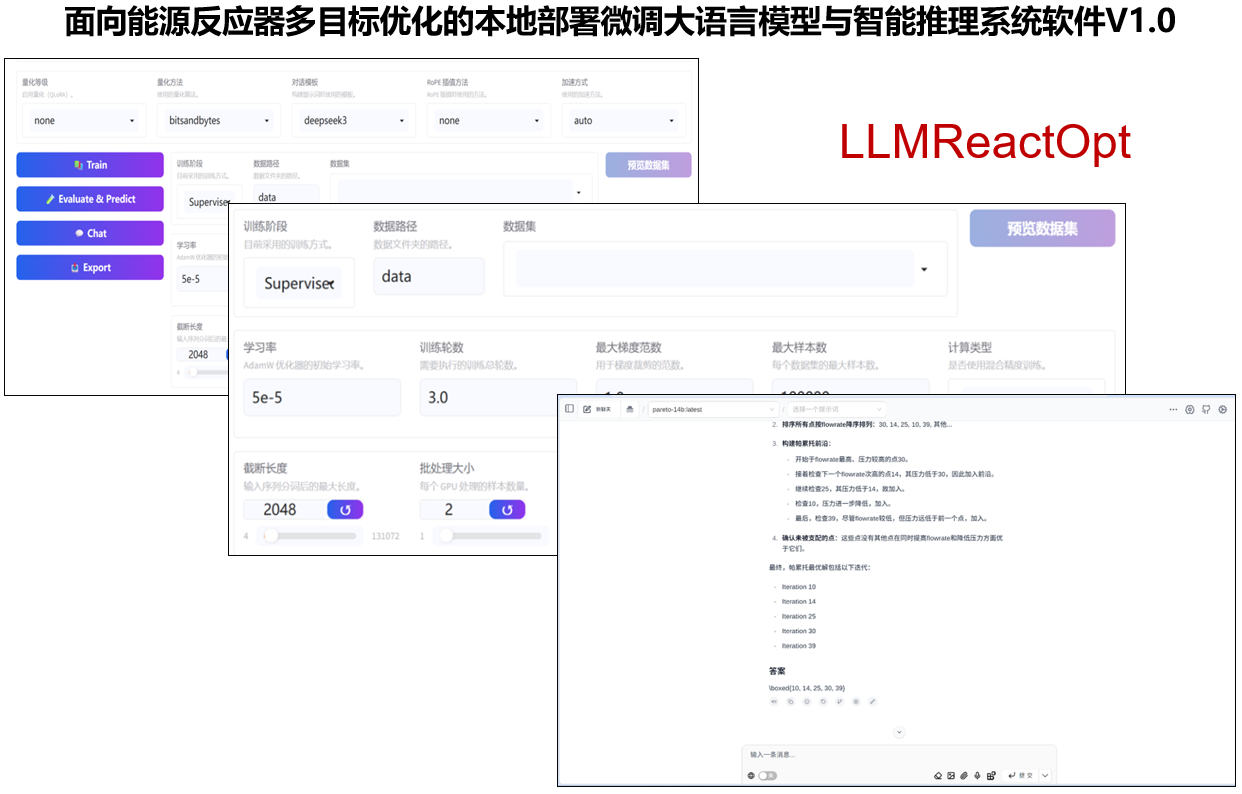Read the answer aloud with speaker icon
This screenshot has height=794, width=1242.
click(775, 702)
